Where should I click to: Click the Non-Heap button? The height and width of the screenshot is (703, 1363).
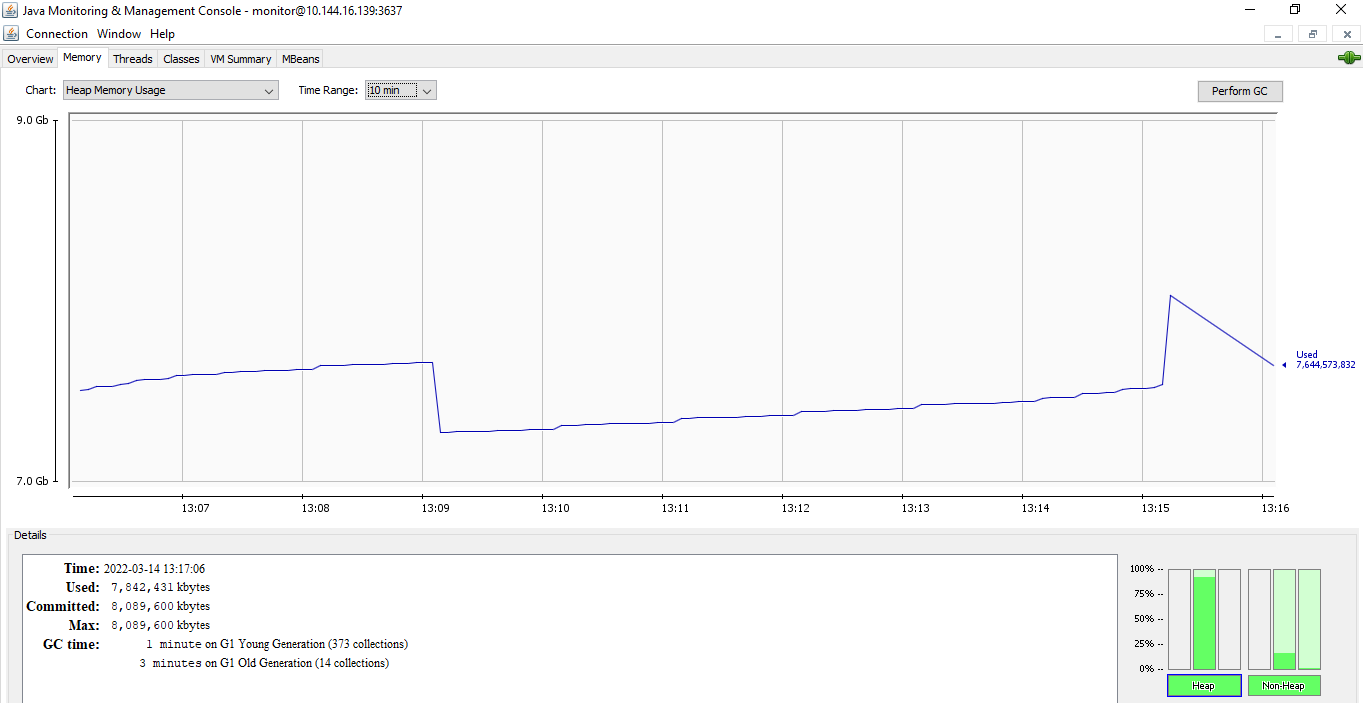pos(1283,686)
